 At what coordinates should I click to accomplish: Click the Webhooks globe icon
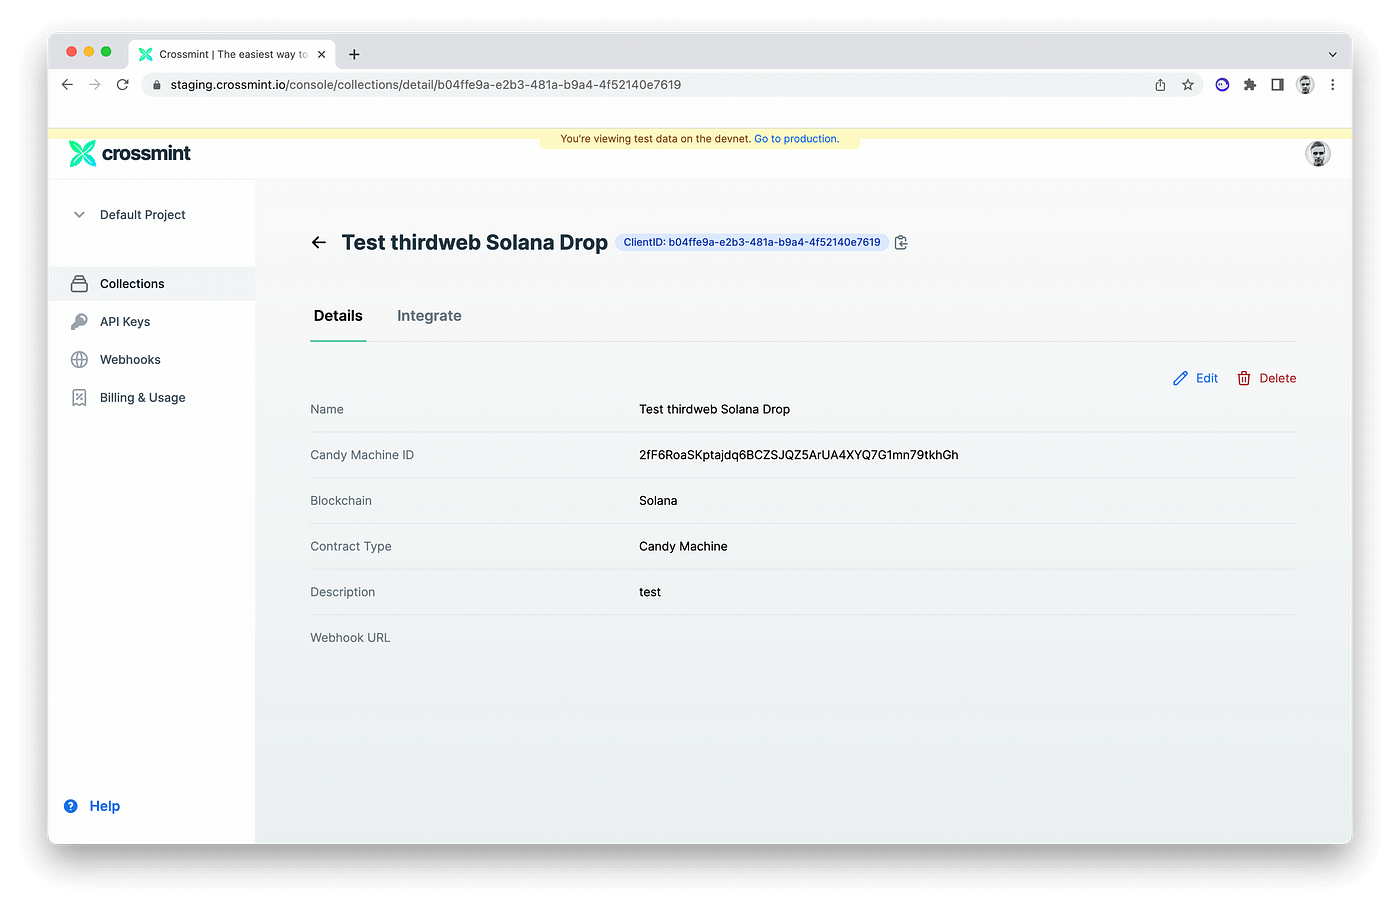79,360
